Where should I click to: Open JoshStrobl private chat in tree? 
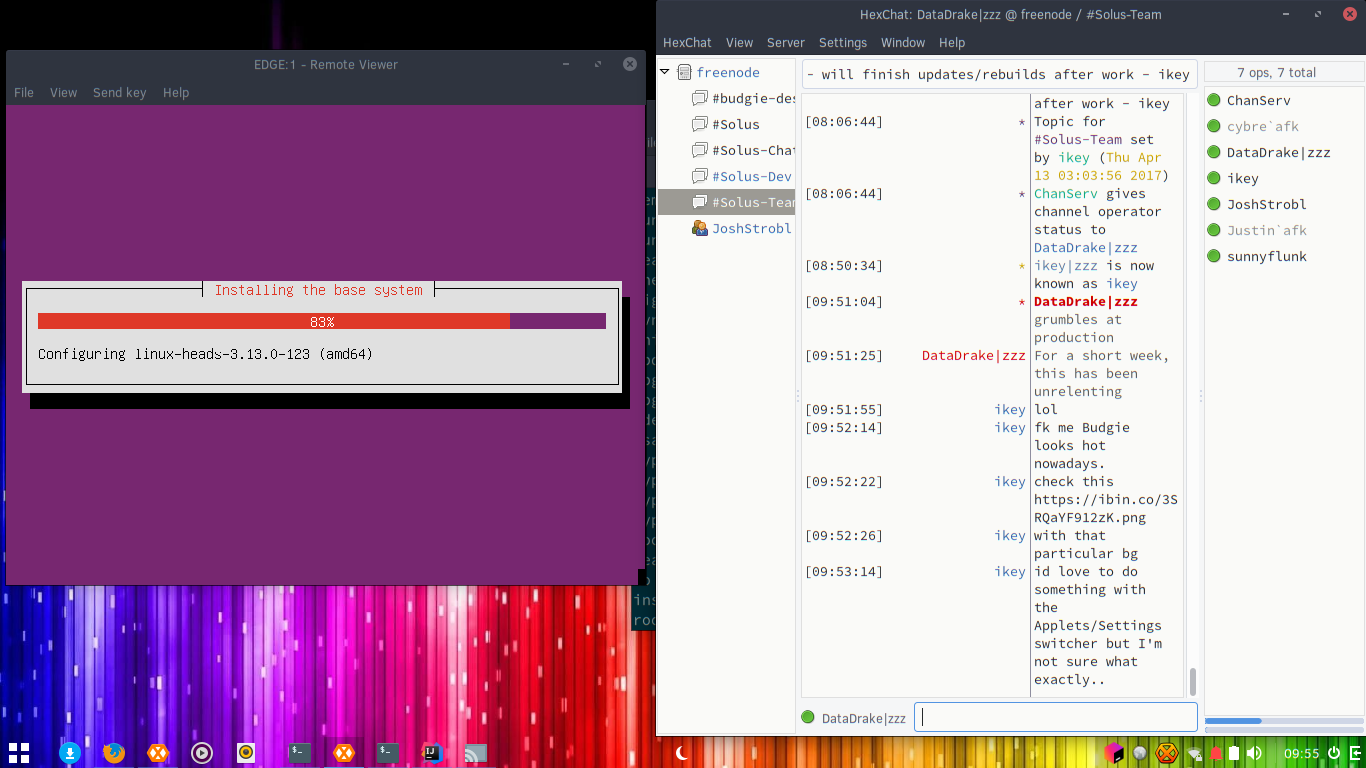pos(751,228)
